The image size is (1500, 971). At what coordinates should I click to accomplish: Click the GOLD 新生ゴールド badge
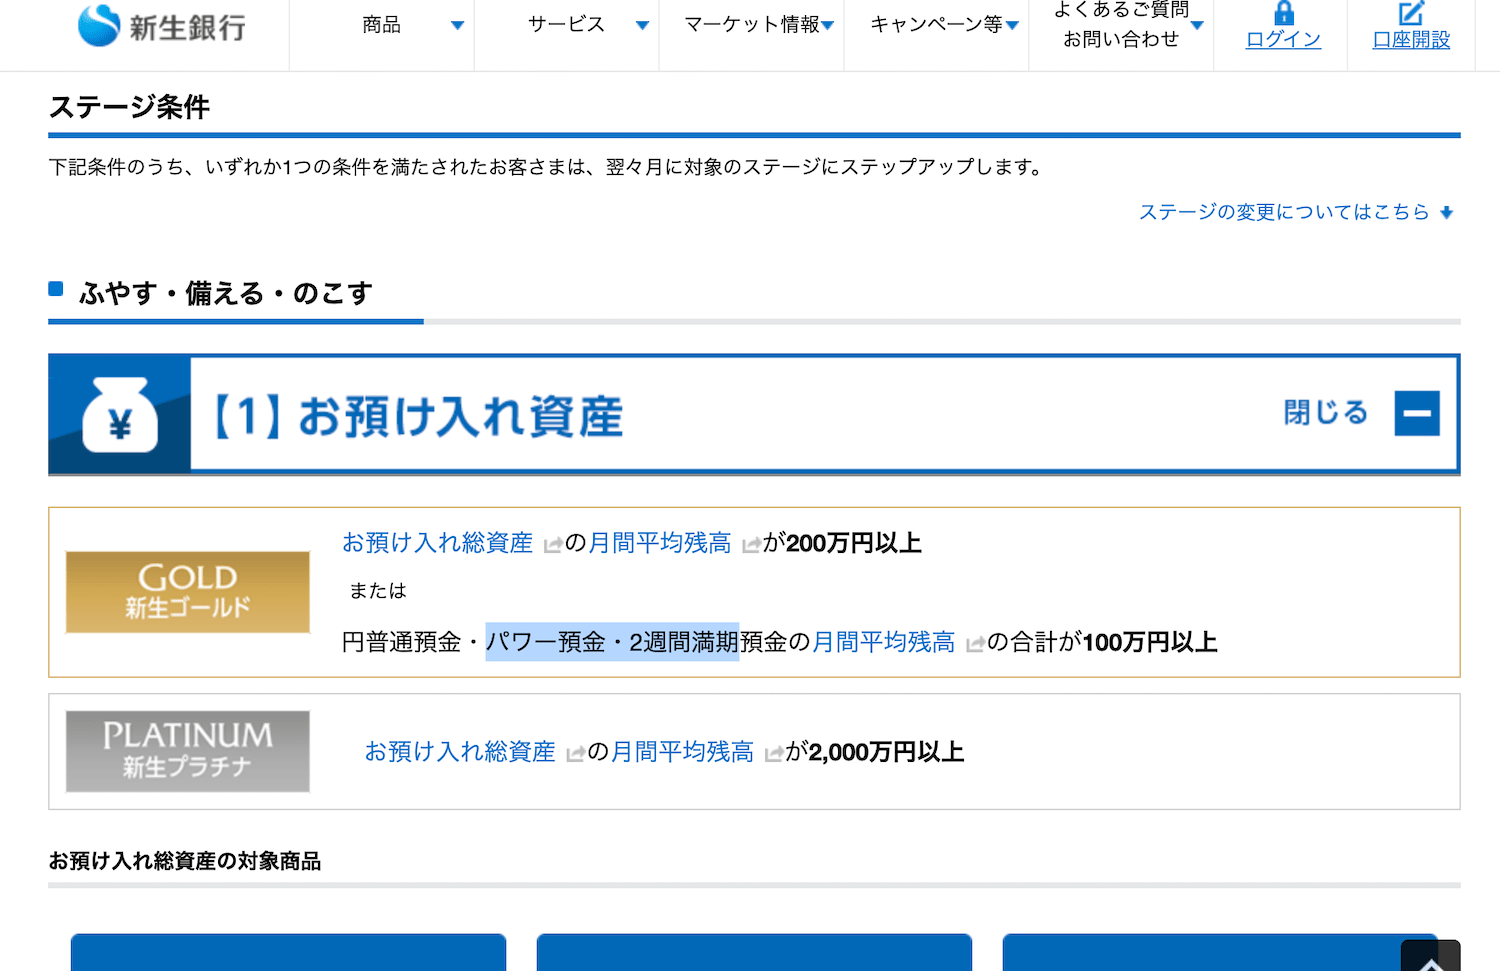coord(188,592)
